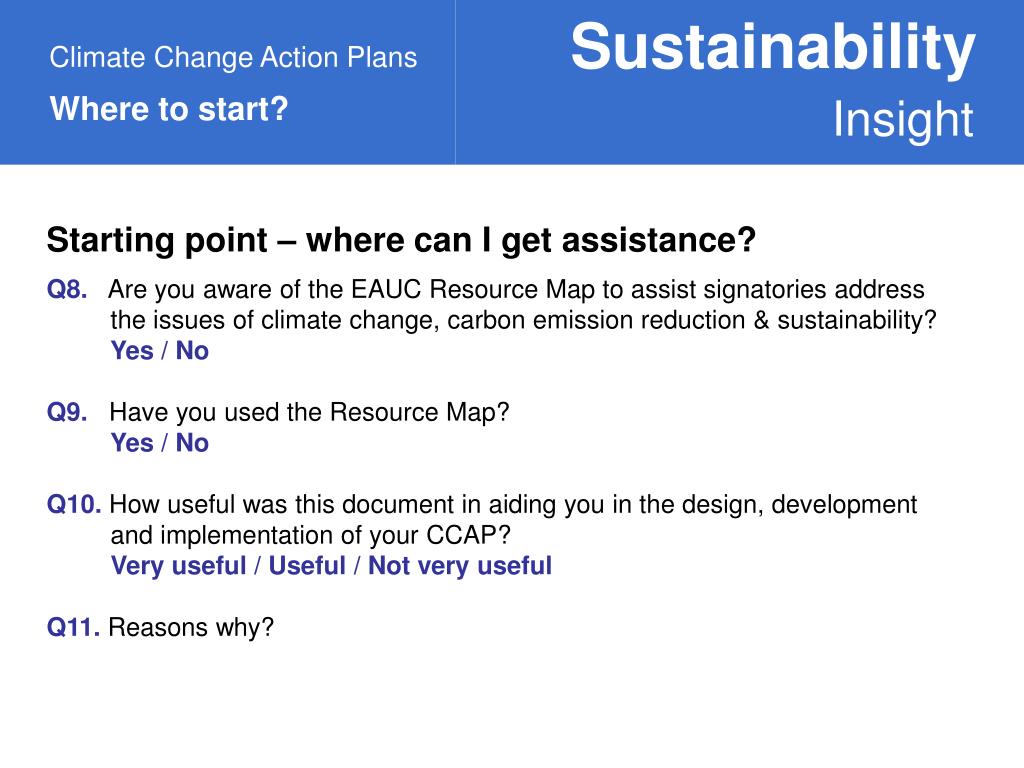This screenshot has height=768, width=1024.
Task: Select heading 'Starting point – where can I get assistance?'
Action: coord(401,240)
